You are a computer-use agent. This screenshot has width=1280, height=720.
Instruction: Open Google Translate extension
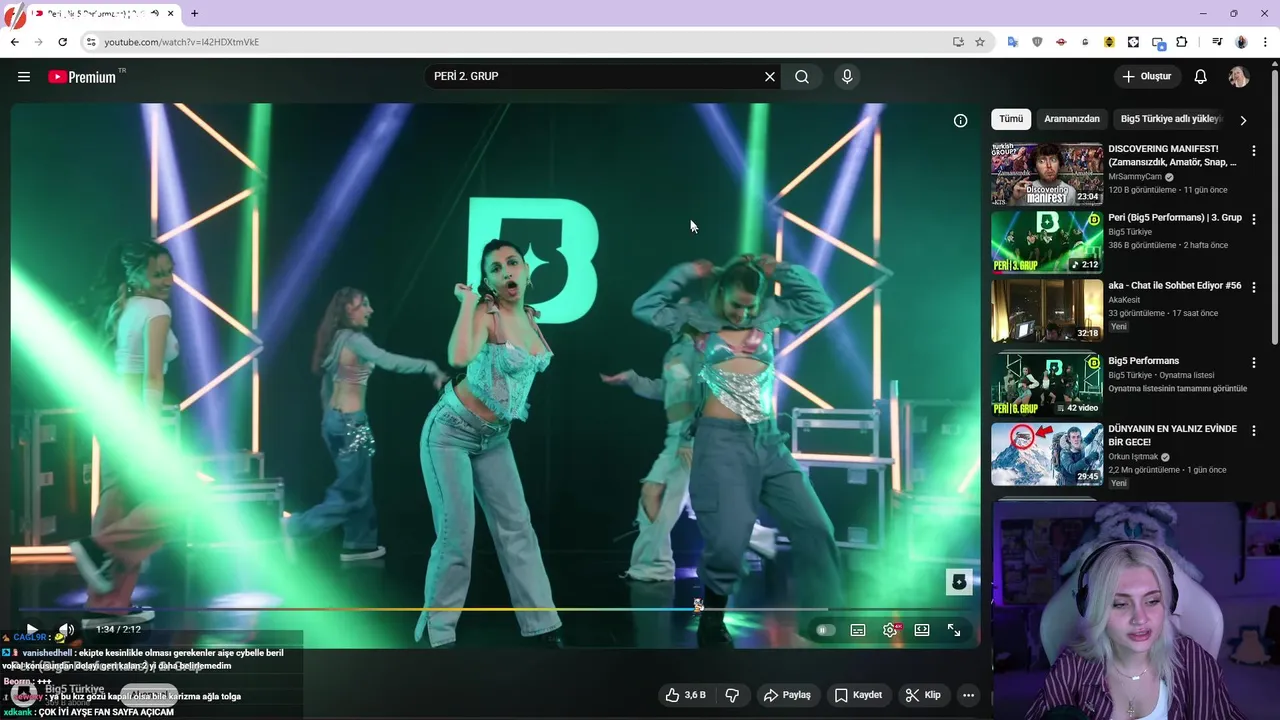click(x=1013, y=42)
